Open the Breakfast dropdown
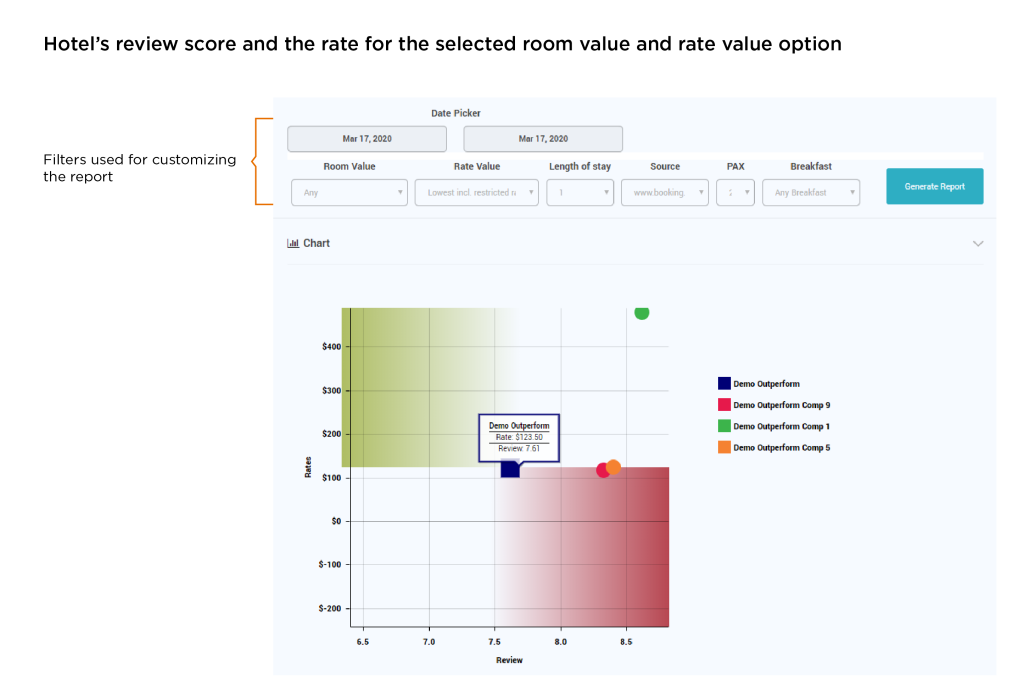This screenshot has height=695, width=1024. (811, 193)
